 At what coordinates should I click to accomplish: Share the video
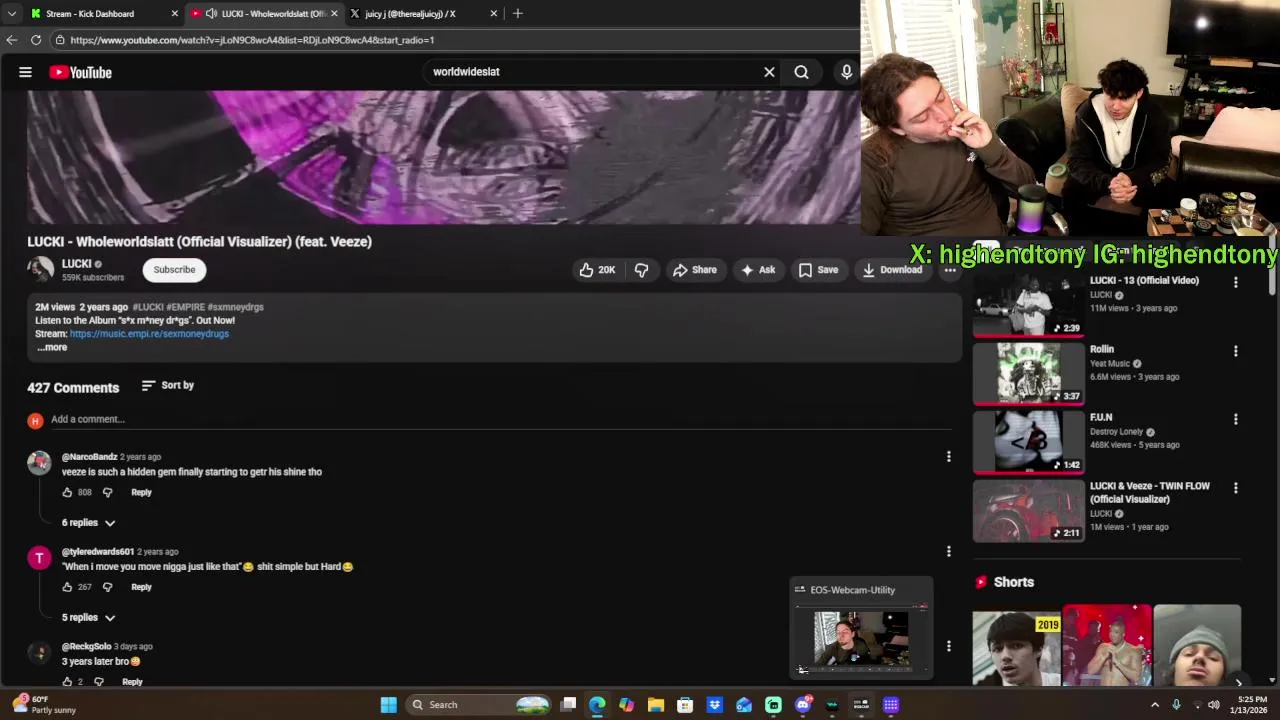tap(694, 270)
